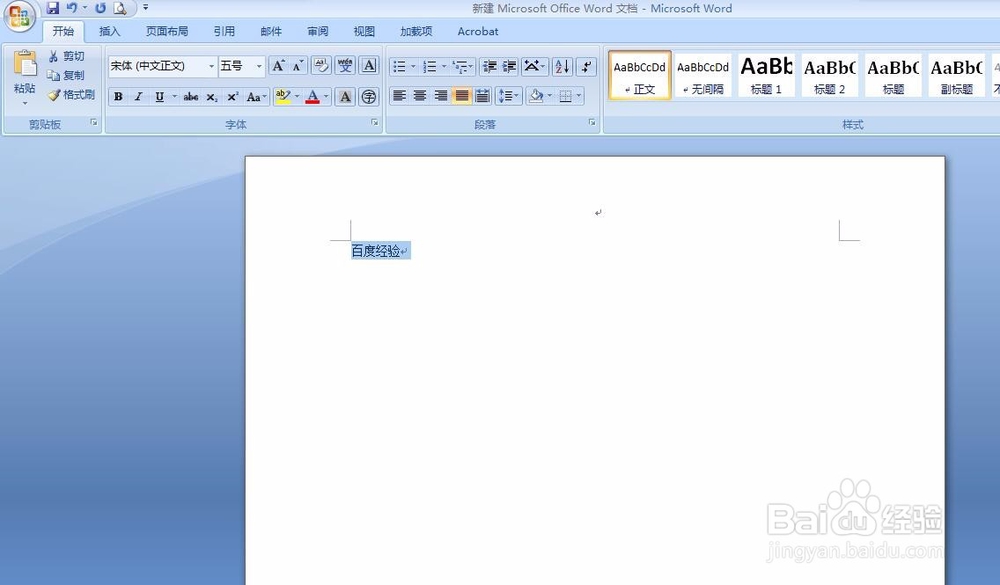Insert an enclosed character (带圈字符)
1000x585 pixels.
point(369,96)
